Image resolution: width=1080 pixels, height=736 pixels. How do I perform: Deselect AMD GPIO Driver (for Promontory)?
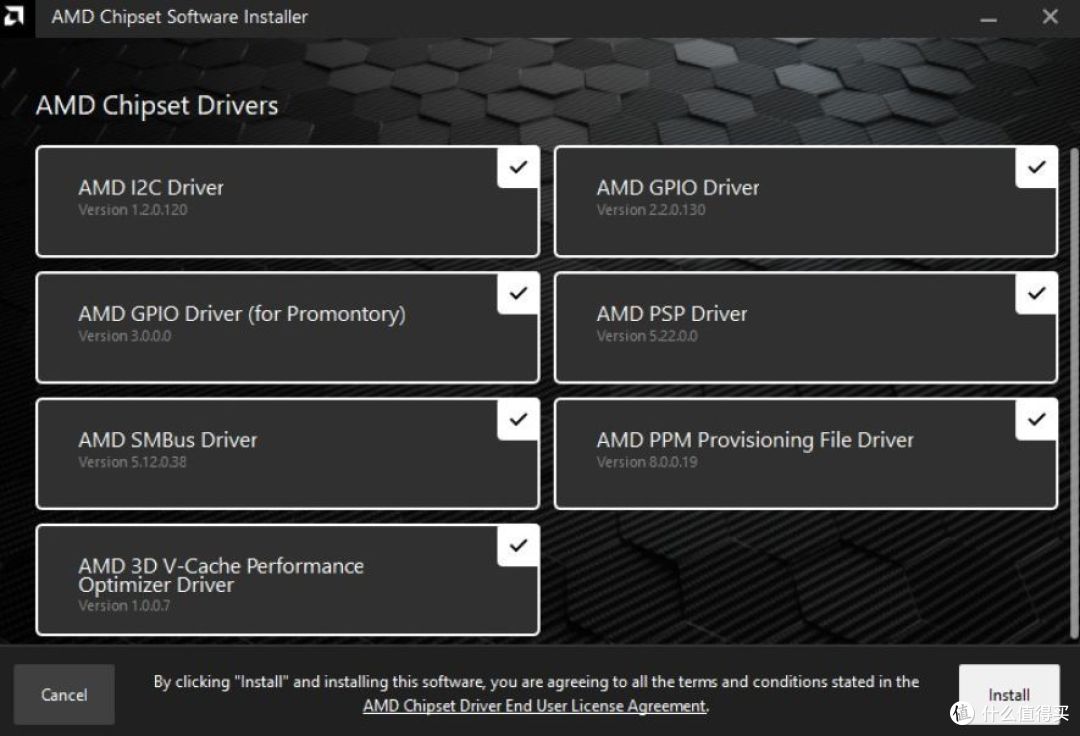[517, 293]
